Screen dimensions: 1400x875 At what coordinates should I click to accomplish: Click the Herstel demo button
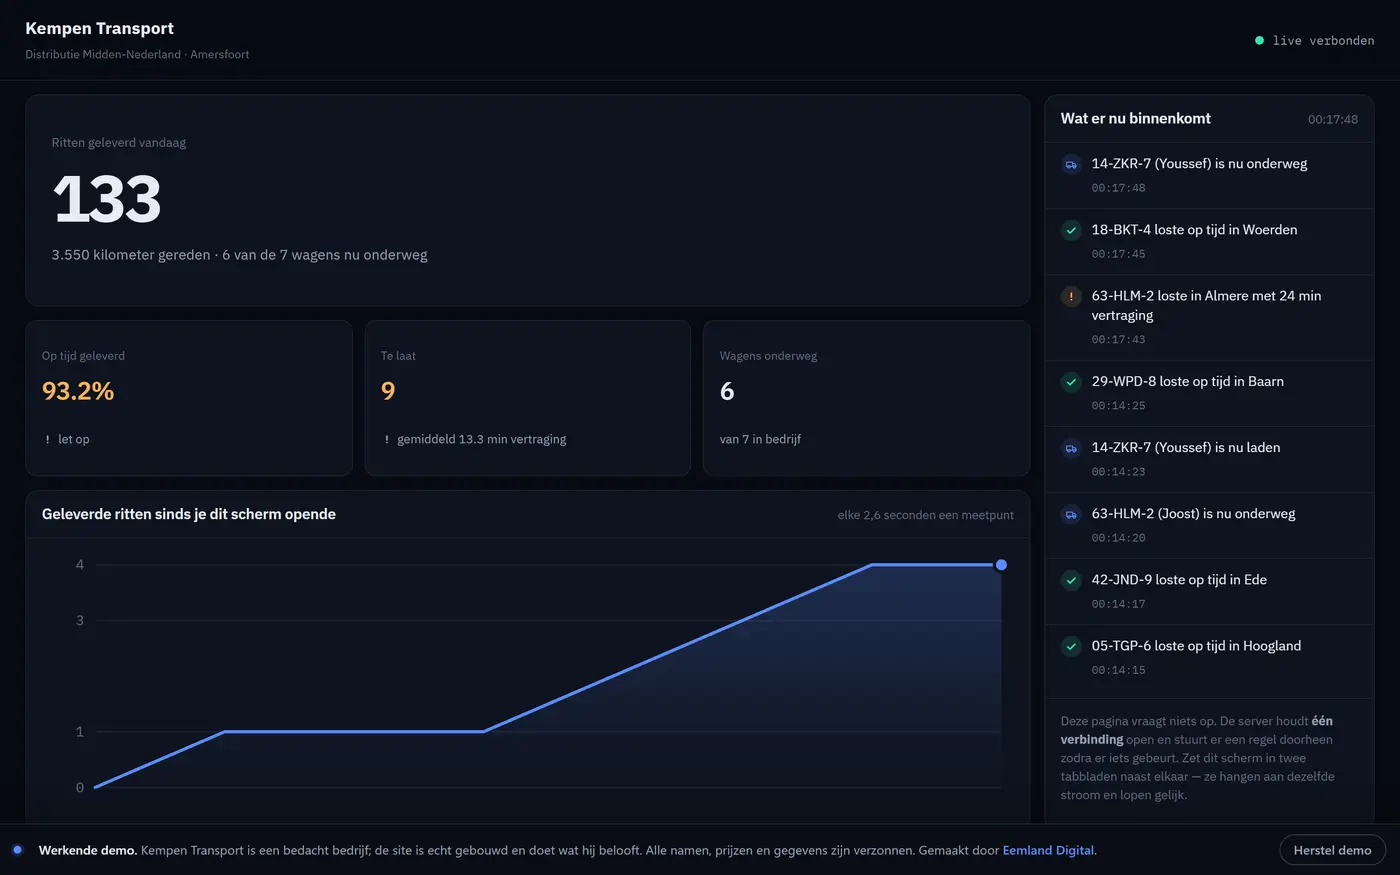1332,850
